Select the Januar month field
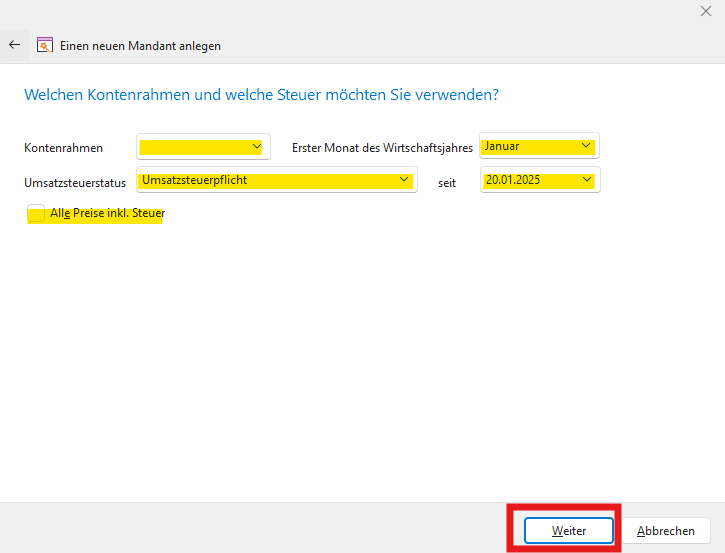Viewport: 725px width, 553px height. click(528, 146)
